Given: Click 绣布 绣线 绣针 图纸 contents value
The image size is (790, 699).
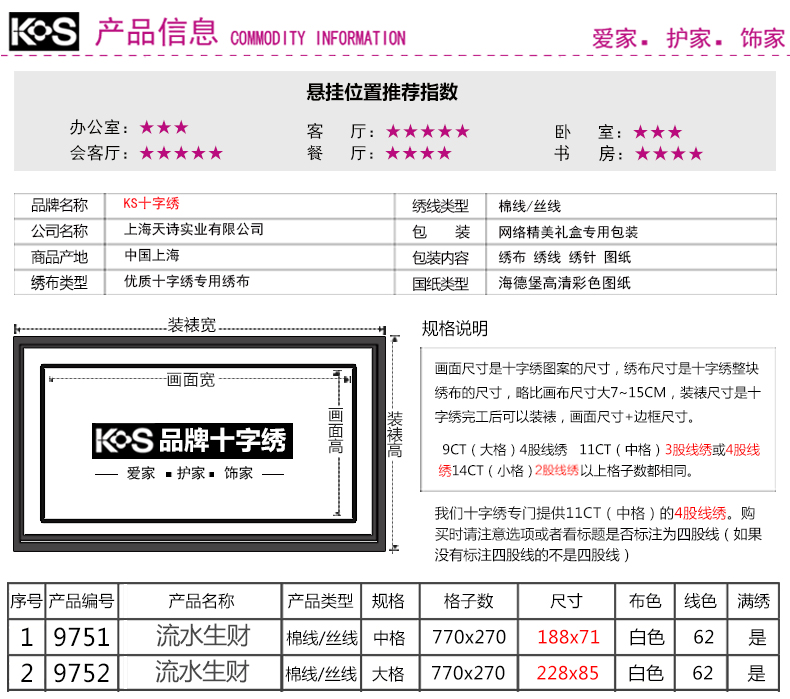Looking at the screenshot, I should click(565, 257).
